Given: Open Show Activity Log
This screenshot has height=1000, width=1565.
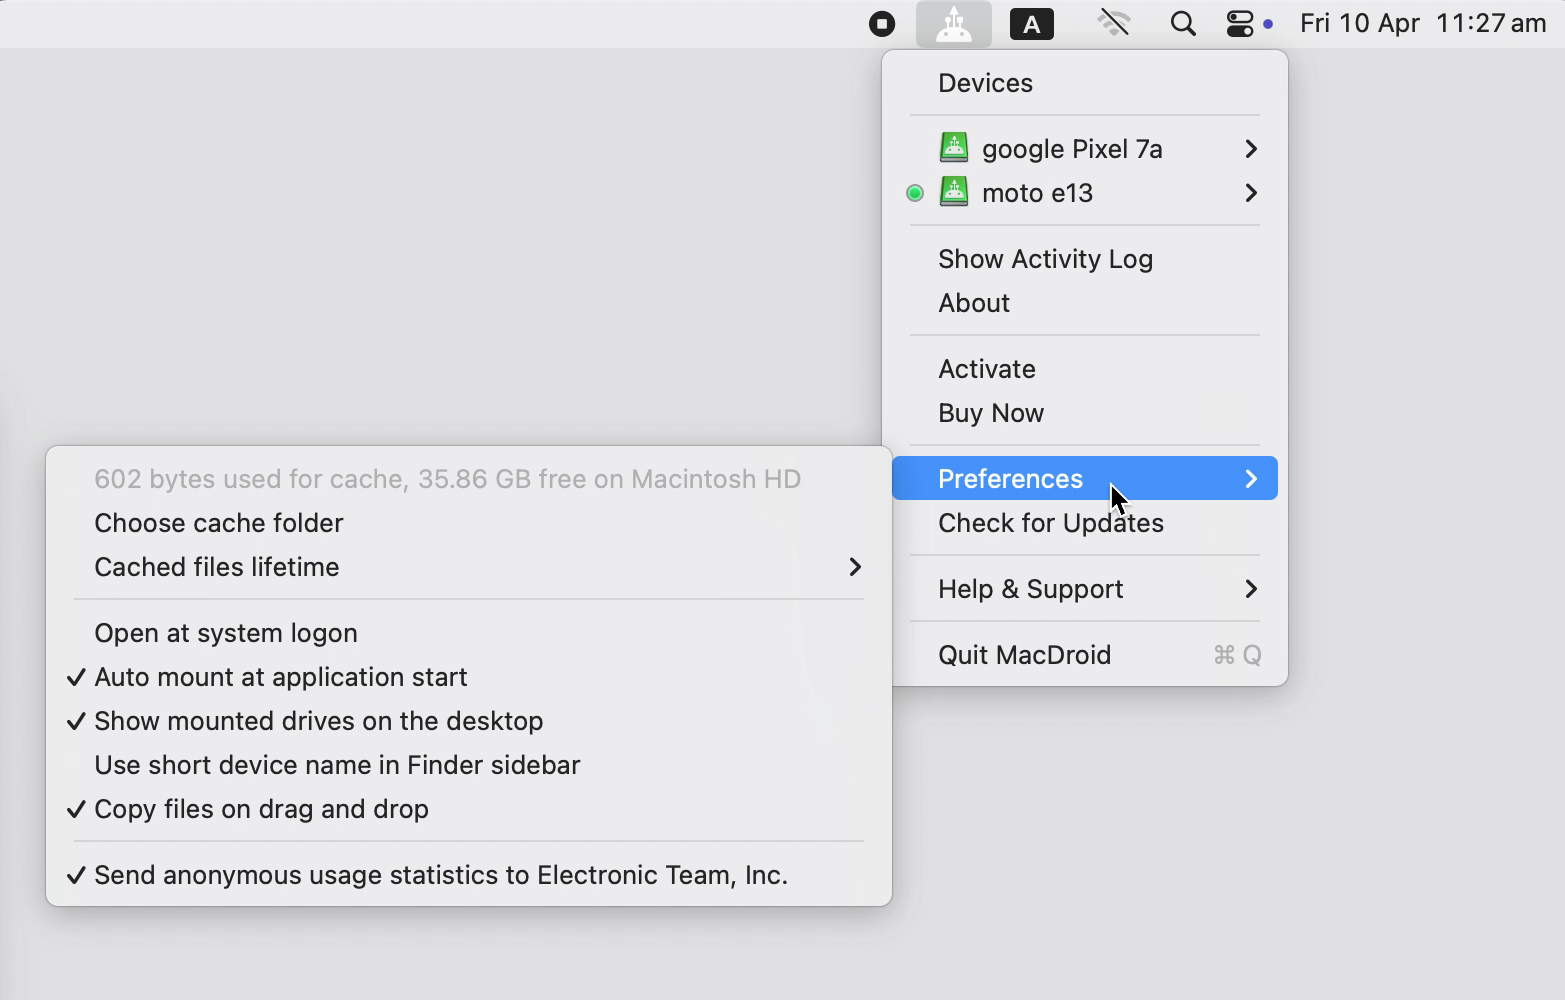Looking at the screenshot, I should (1085, 259).
